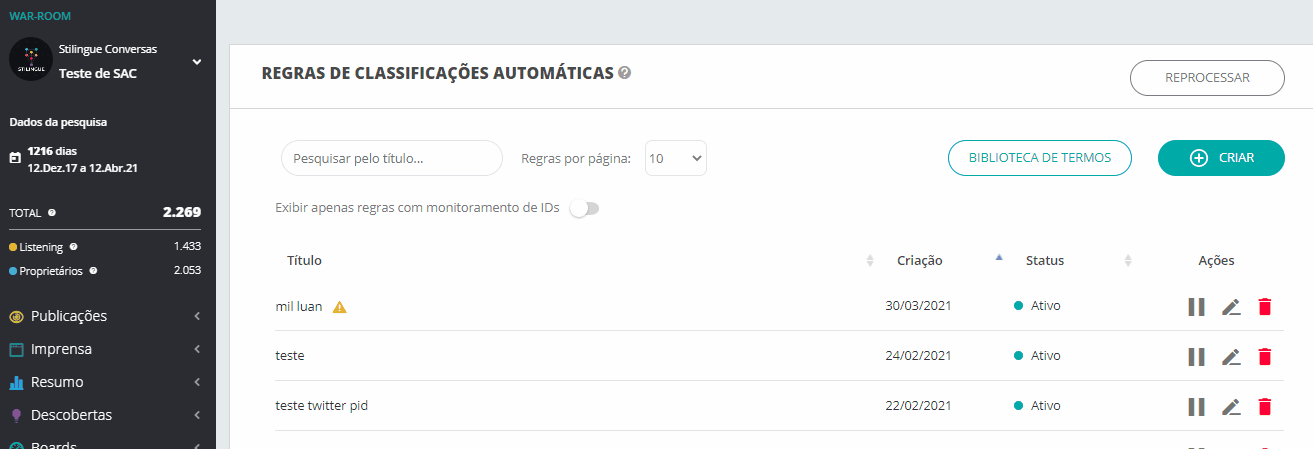This screenshot has height=449, width=1313.
Task: Click the REPROCESSAR button
Action: pos(1207,78)
